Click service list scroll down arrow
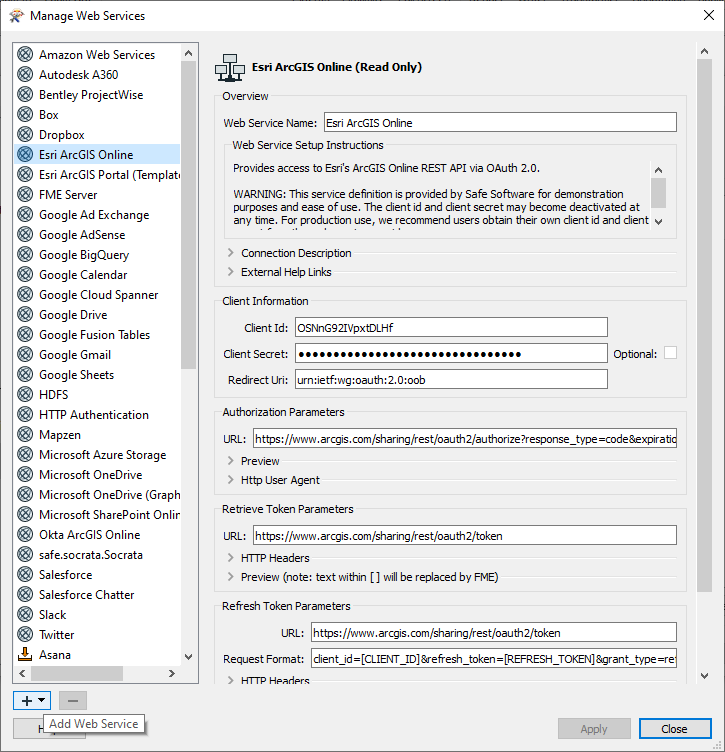The height and width of the screenshot is (752, 725). [x=188, y=657]
